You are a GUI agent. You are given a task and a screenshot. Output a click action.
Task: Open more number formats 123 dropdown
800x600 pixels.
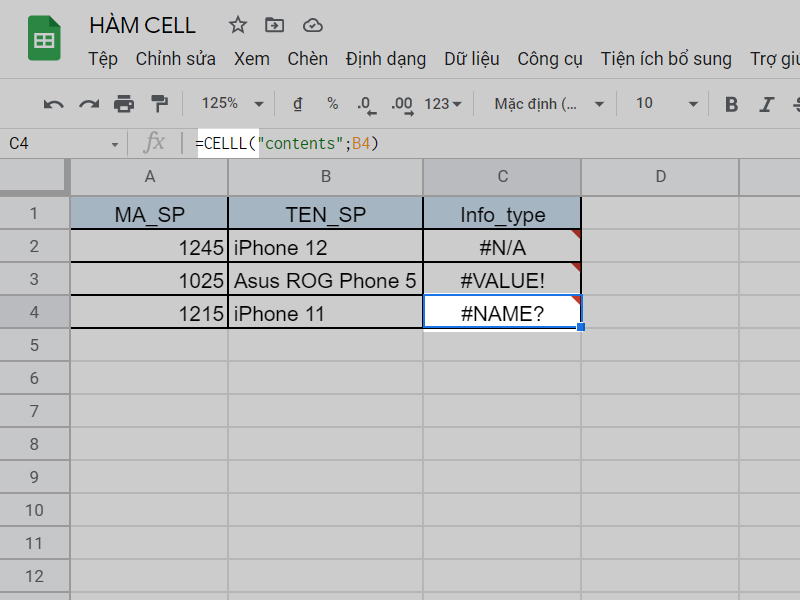[442, 104]
